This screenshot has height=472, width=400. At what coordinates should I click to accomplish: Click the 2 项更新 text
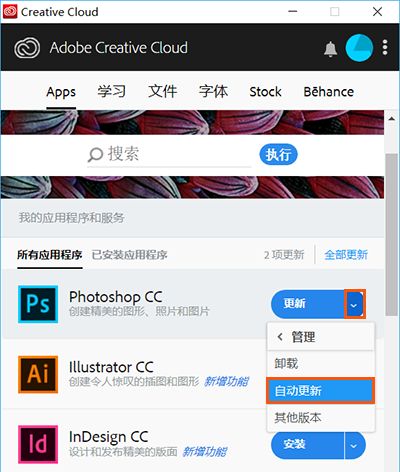284,255
